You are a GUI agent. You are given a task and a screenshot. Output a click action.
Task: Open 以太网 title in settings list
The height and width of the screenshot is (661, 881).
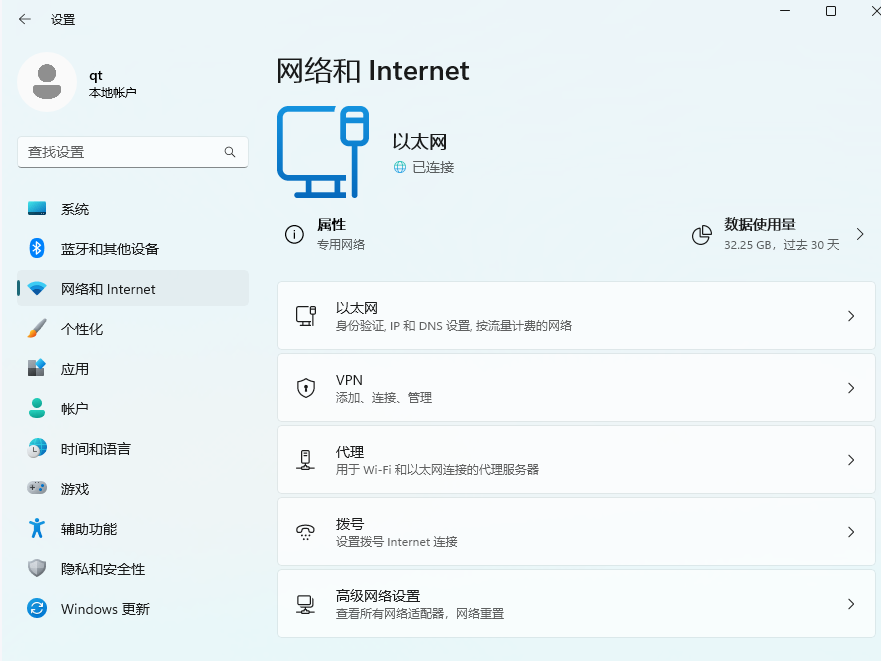pos(357,307)
